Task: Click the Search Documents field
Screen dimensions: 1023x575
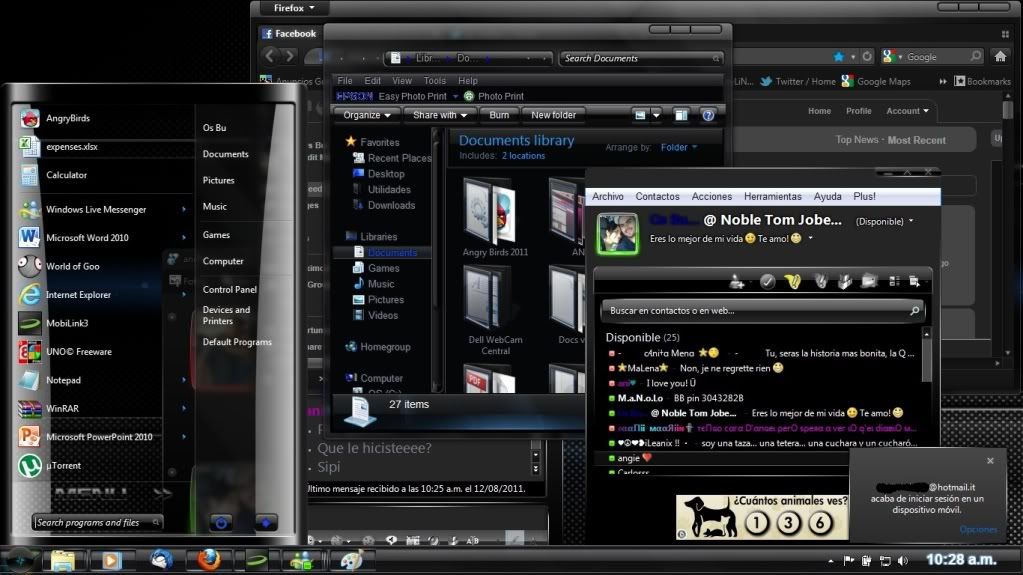Action: [x=642, y=58]
